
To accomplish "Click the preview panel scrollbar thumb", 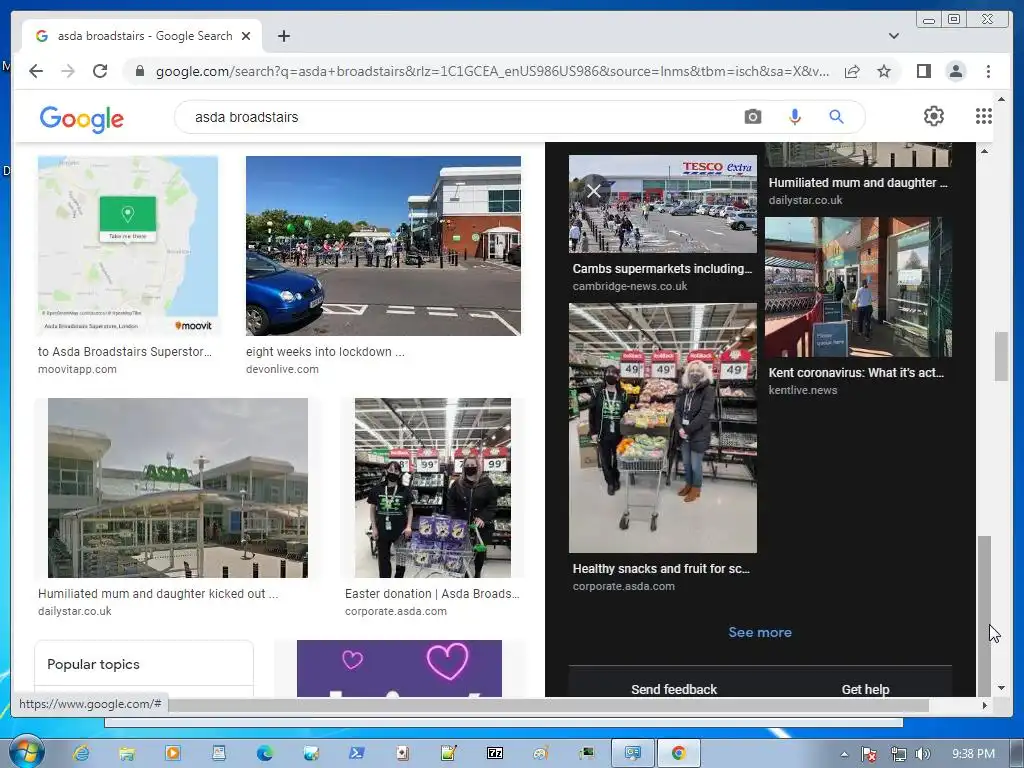I will pos(984,614).
